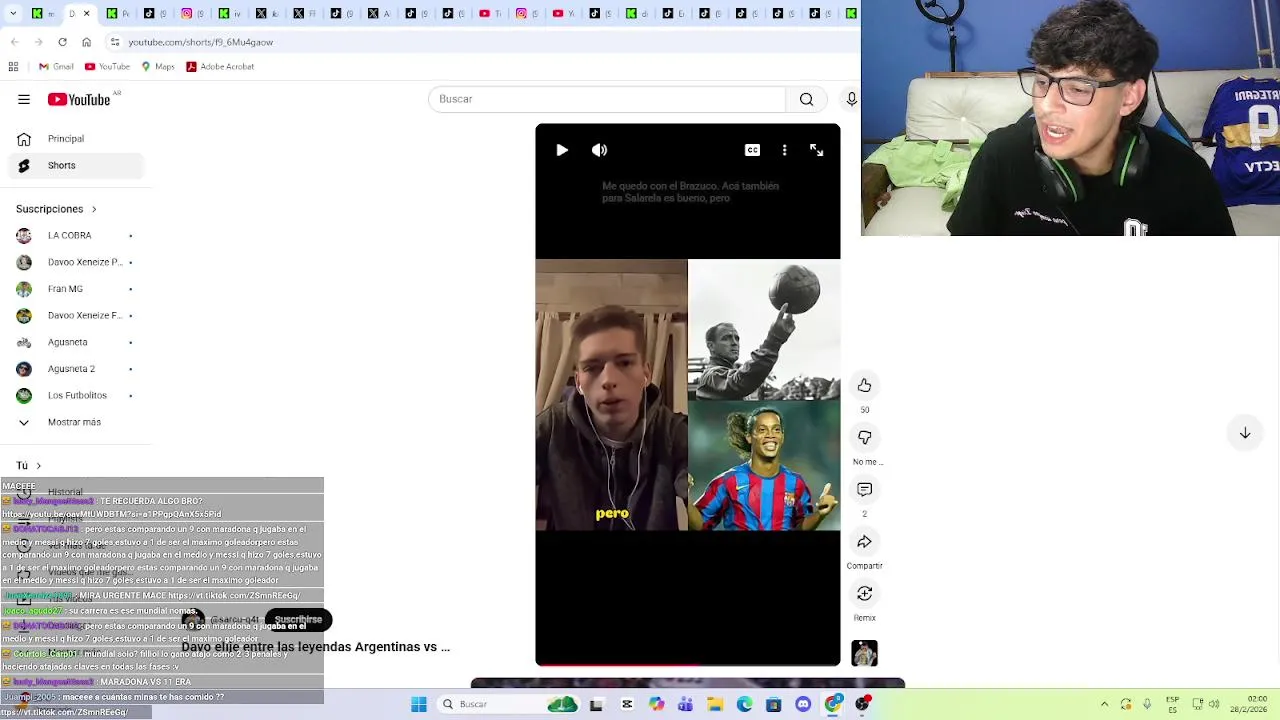The image size is (1280, 720).
Task: Open File Explorer from taskbar
Action: pyautogui.click(x=715, y=704)
